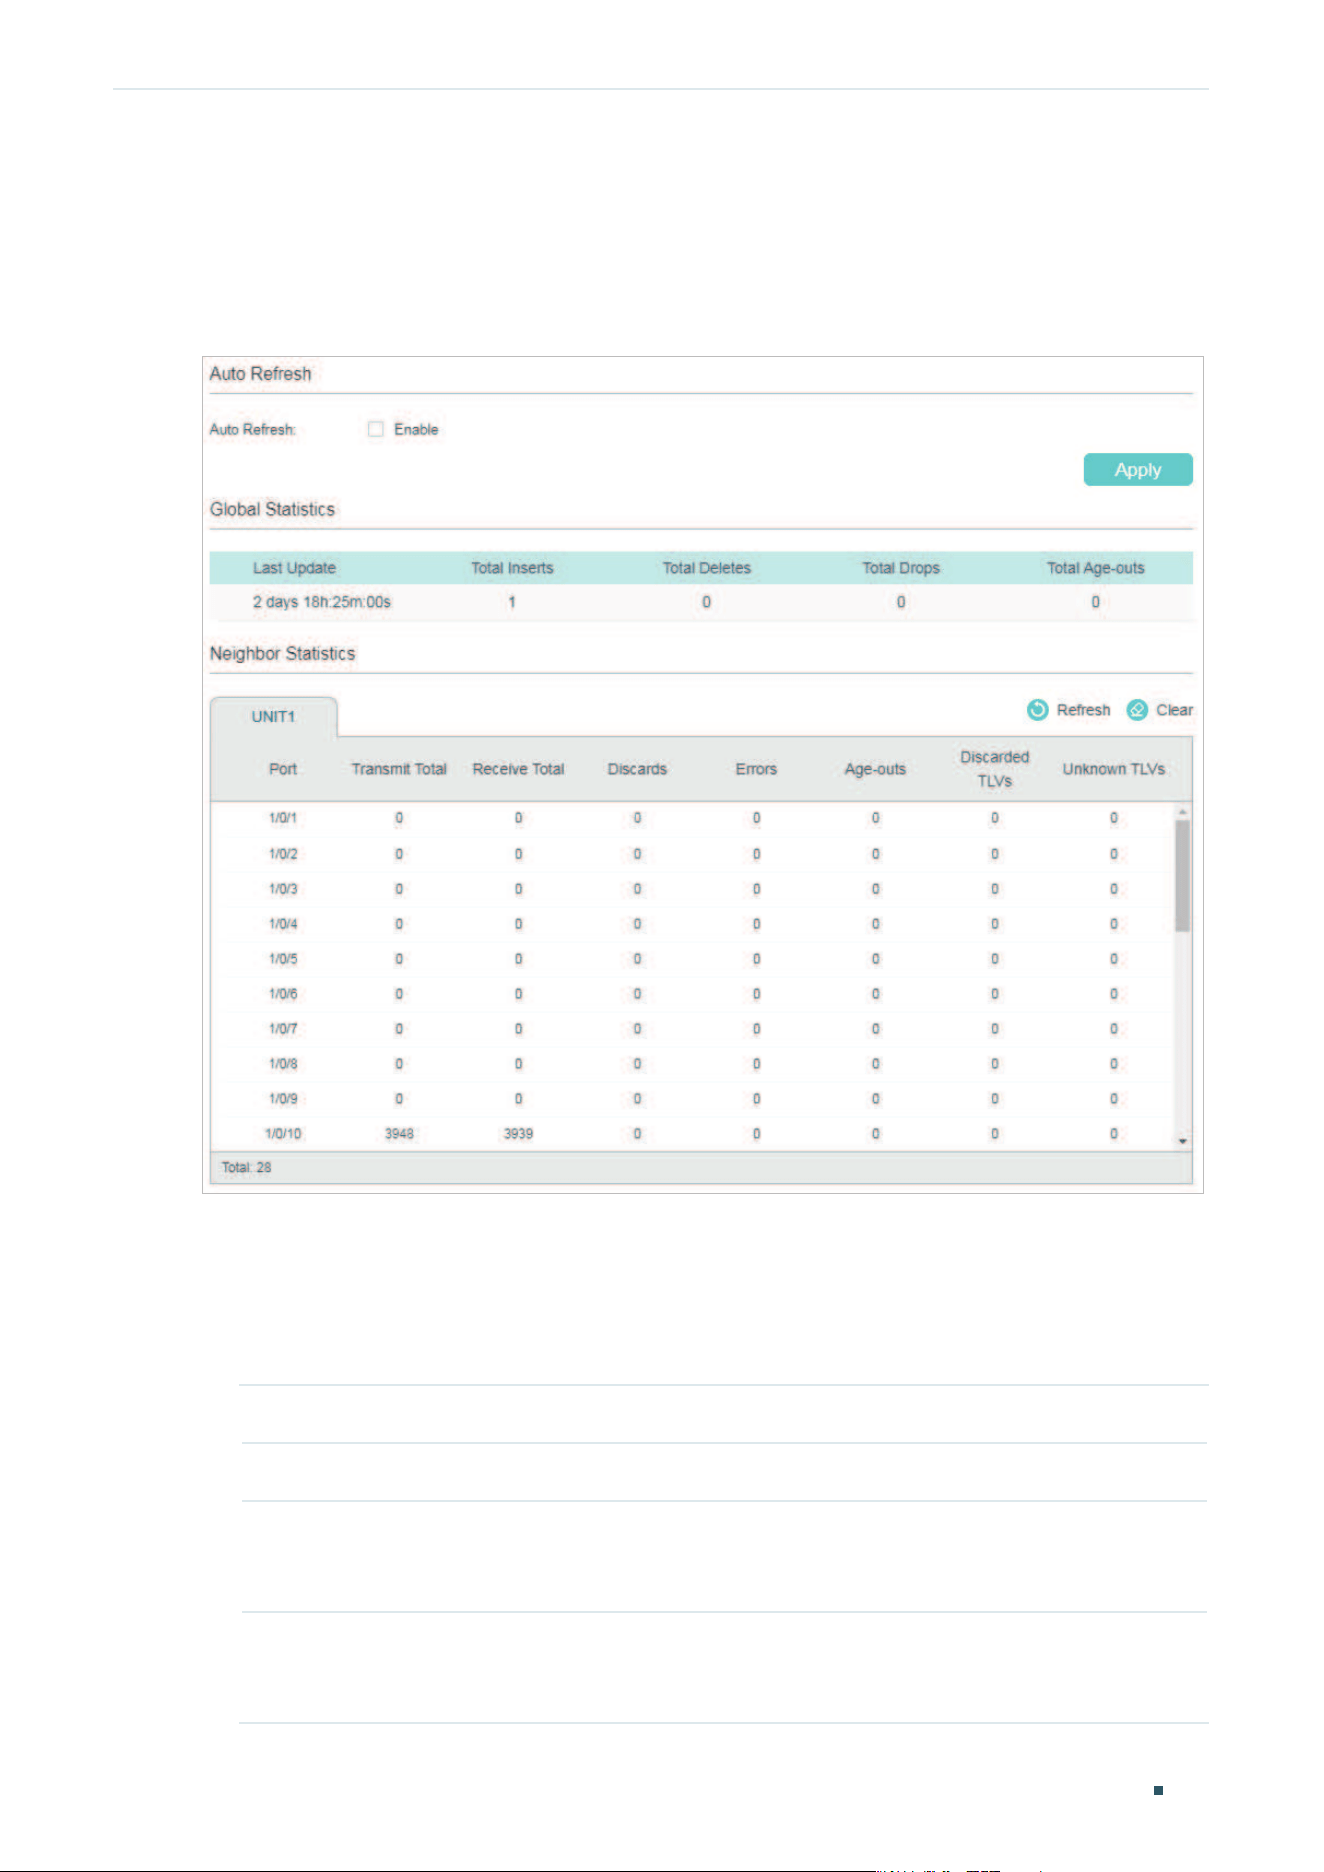Click the Unknown TLVs column header
Image resolution: width=1324 pixels, height=1872 pixels.
(x=1113, y=769)
